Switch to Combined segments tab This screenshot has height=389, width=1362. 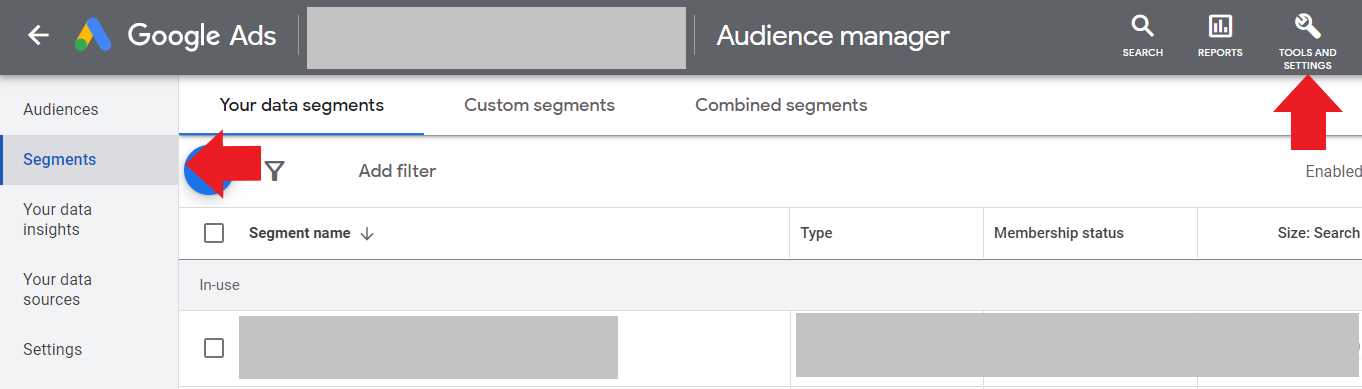pos(781,105)
